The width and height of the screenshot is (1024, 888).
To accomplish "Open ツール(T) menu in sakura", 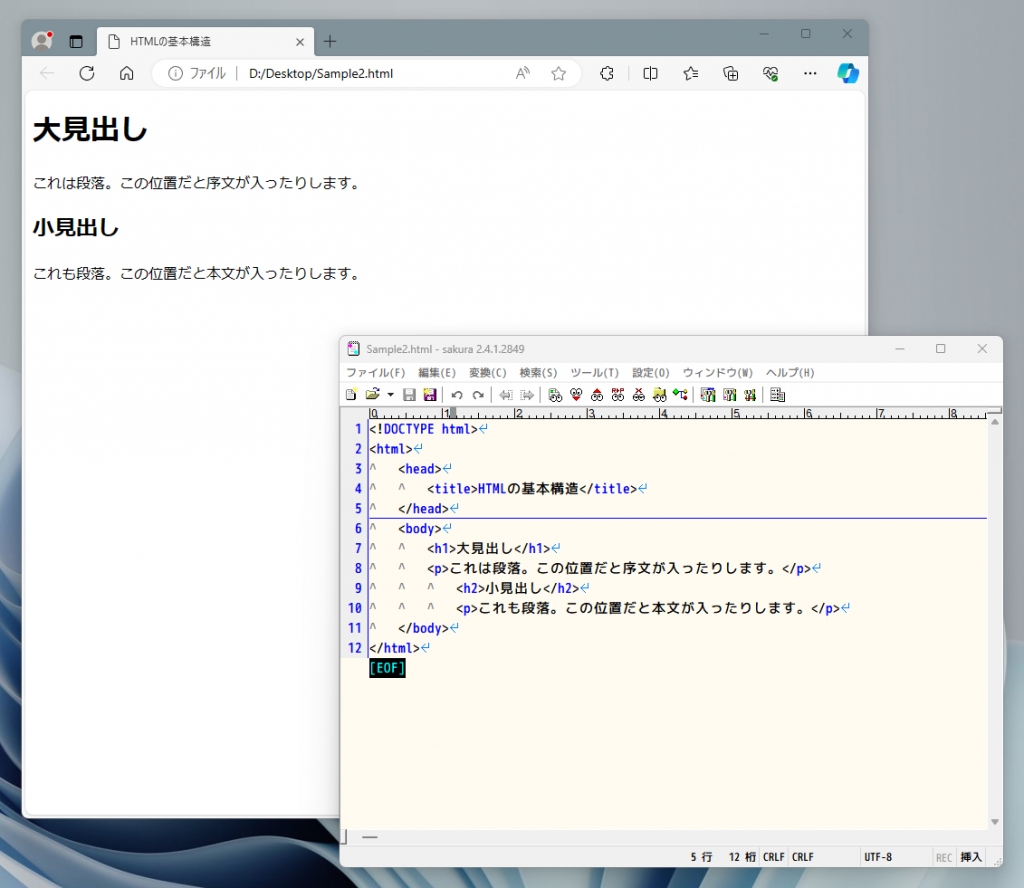I will (594, 373).
